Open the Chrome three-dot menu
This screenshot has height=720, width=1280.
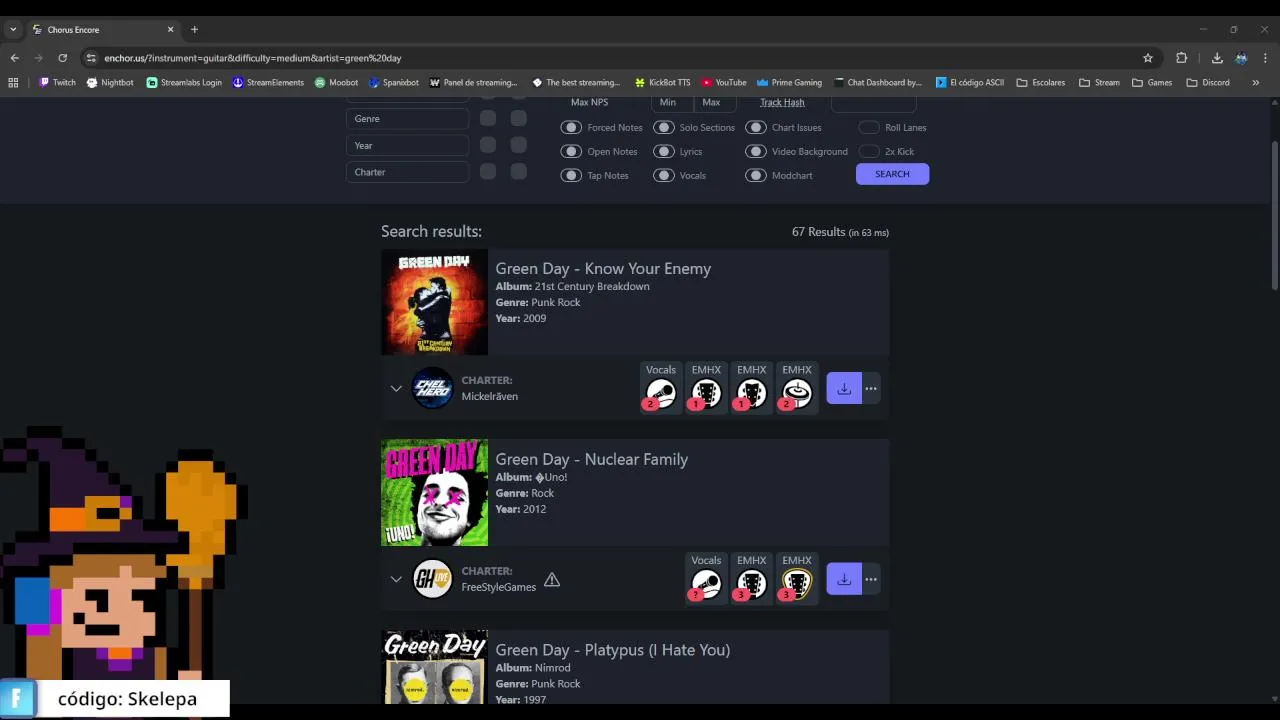click(1265, 58)
